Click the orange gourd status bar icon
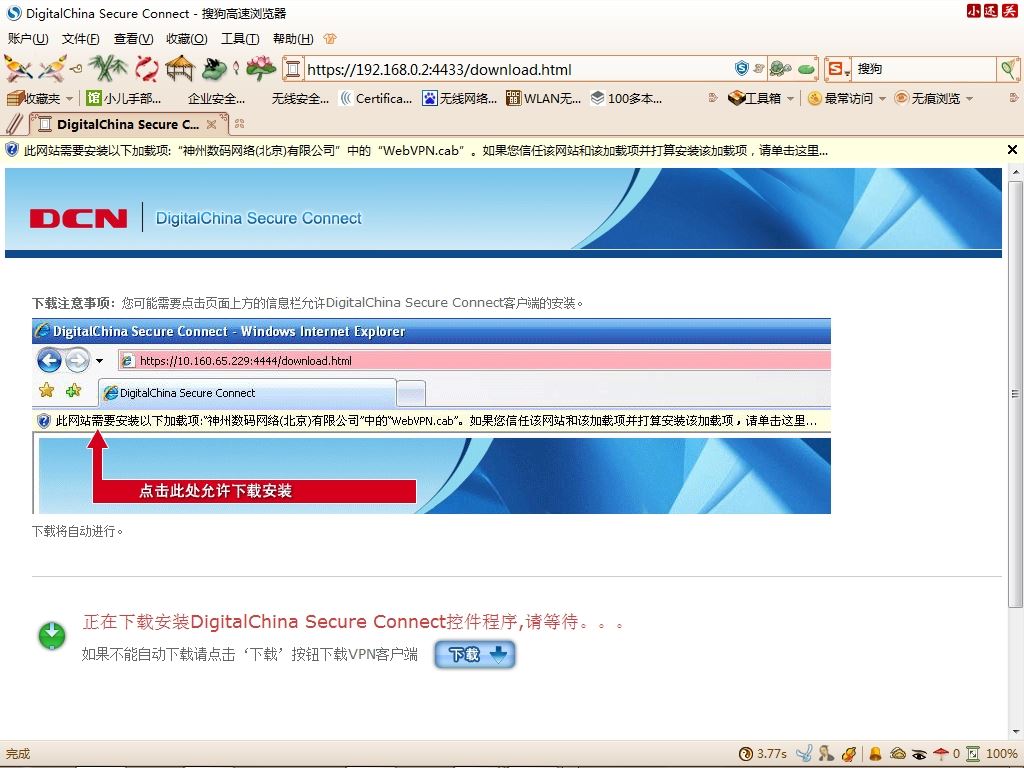Screen dimensions: 1024x768 pos(850,754)
